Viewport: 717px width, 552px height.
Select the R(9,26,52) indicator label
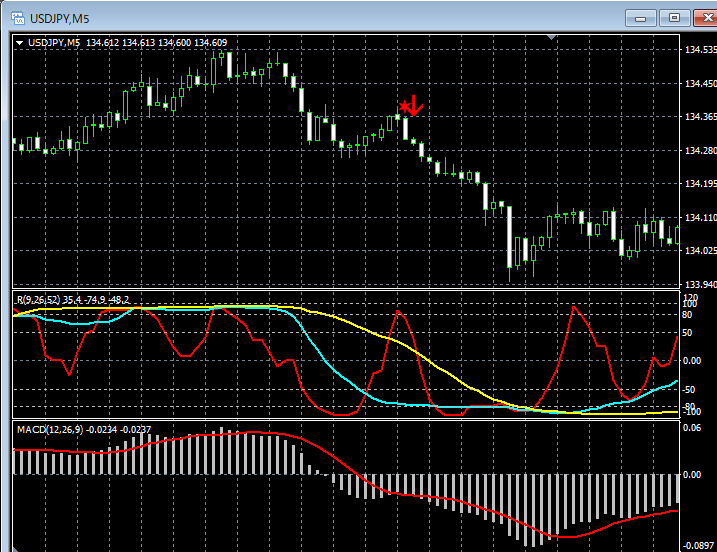(73, 300)
